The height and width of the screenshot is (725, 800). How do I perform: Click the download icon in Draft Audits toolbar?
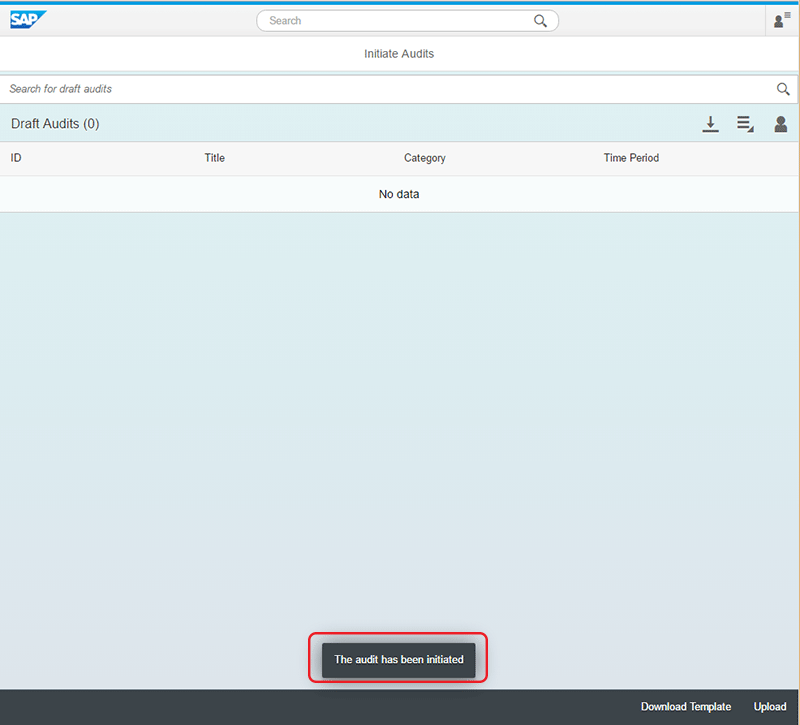tap(710, 124)
